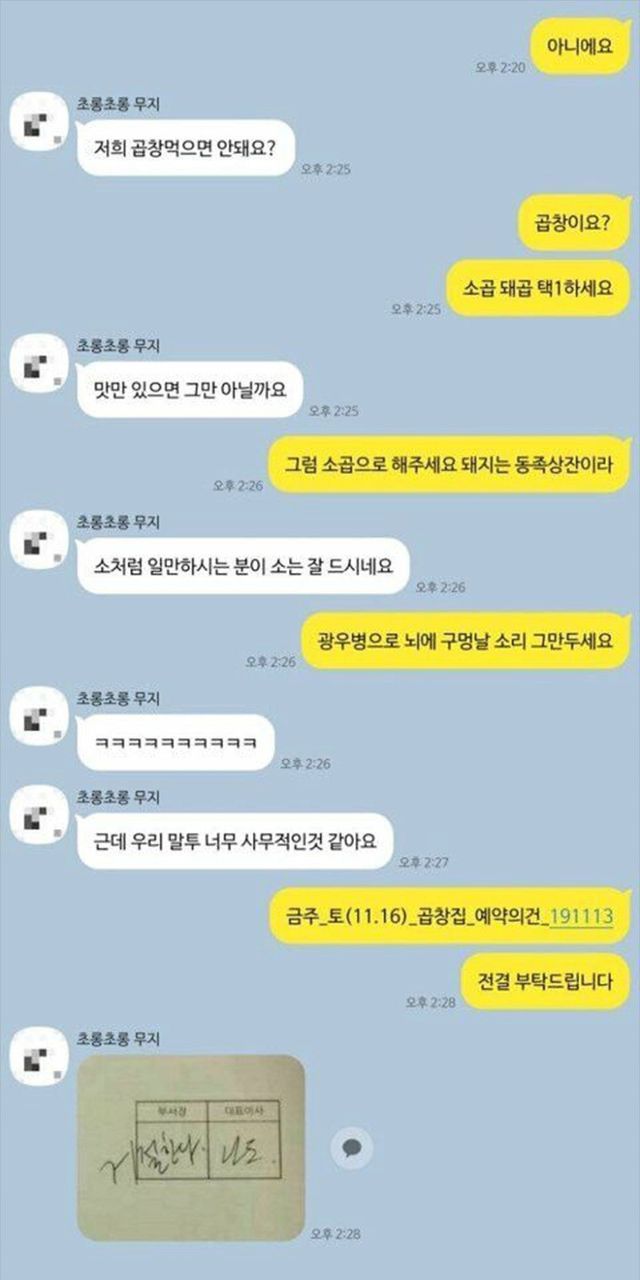This screenshot has width=640, height=1280.
Task: Select 근데 우리 말투 message bubble
Action: tap(235, 841)
